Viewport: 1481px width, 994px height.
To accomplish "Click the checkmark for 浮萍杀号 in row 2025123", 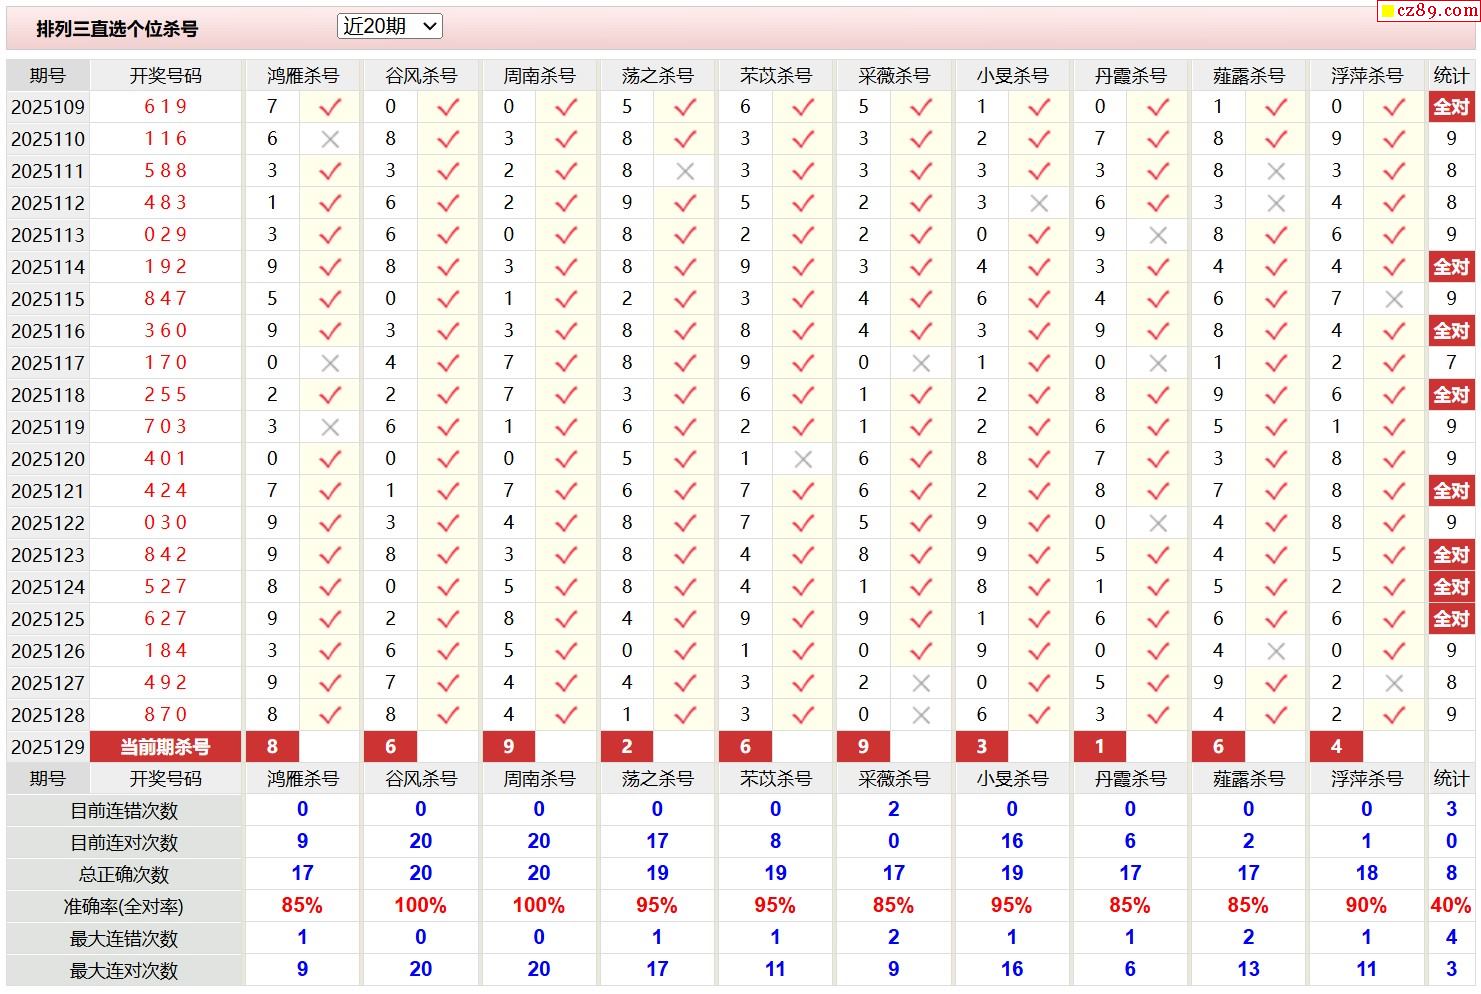I will point(1394,555).
